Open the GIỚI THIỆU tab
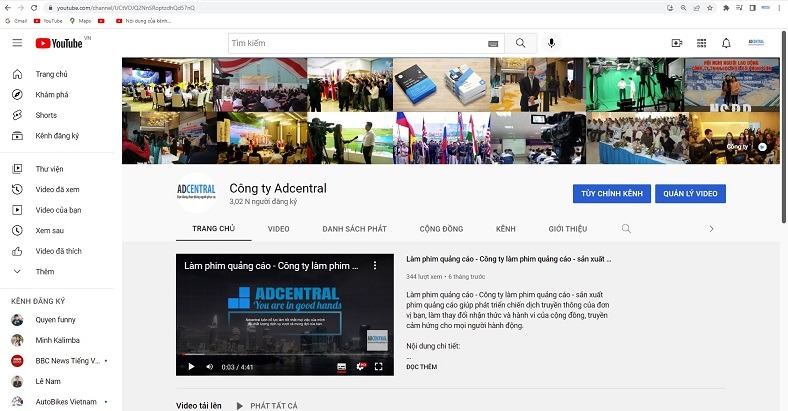The height and width of the screenshot is (411, 788). click(568, 228)
